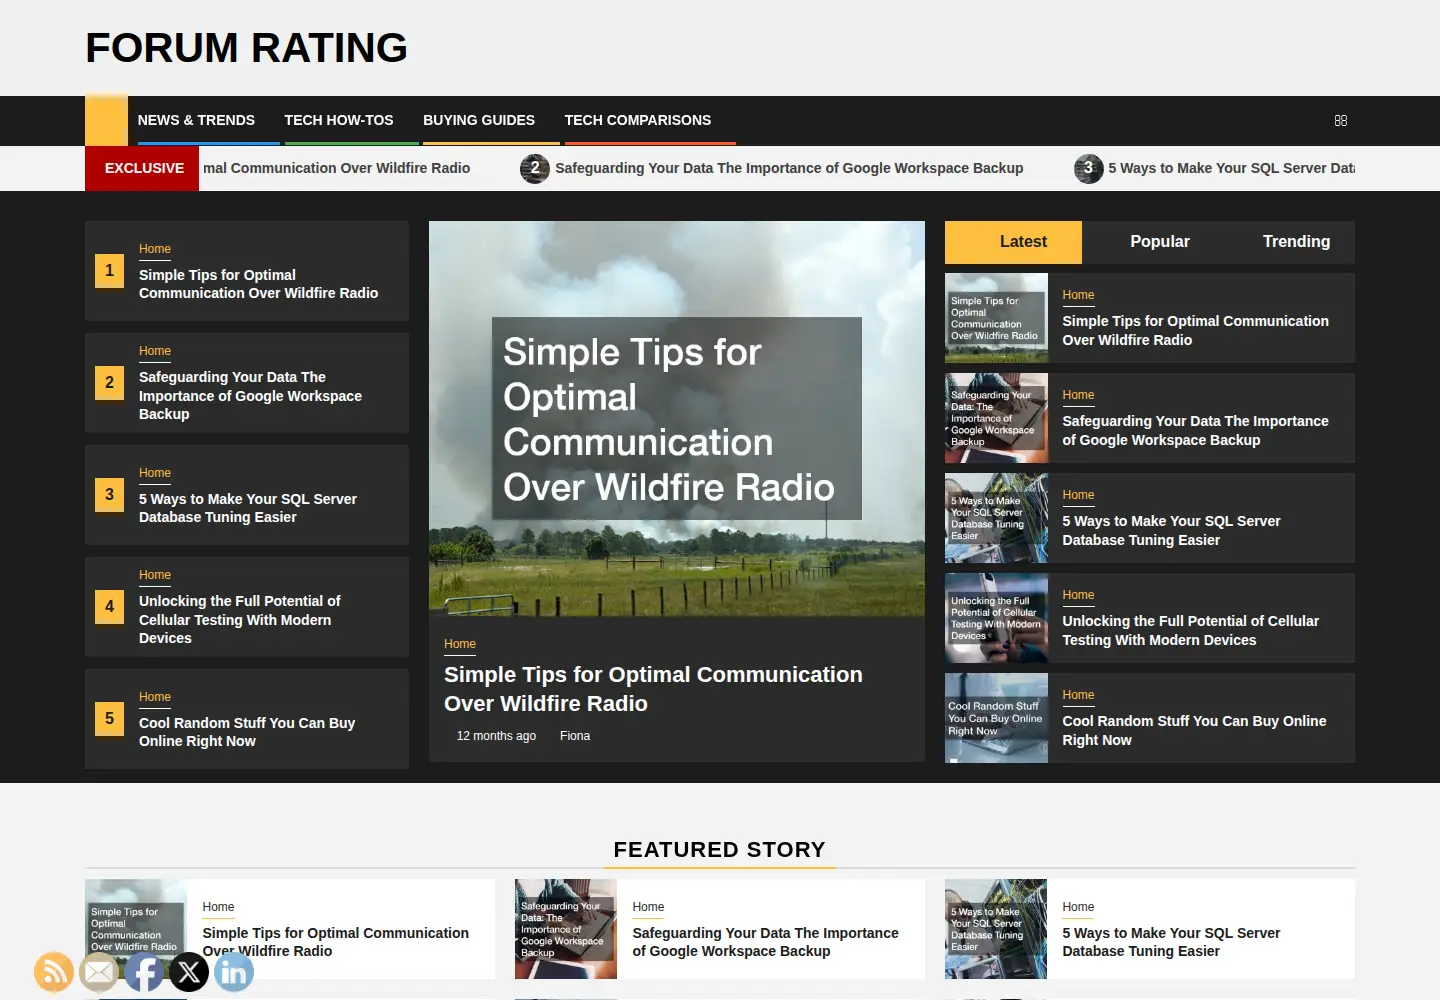Open numbered story 3 about SQL Server tuning
Screen dimensions: 1440x1000
248,508
